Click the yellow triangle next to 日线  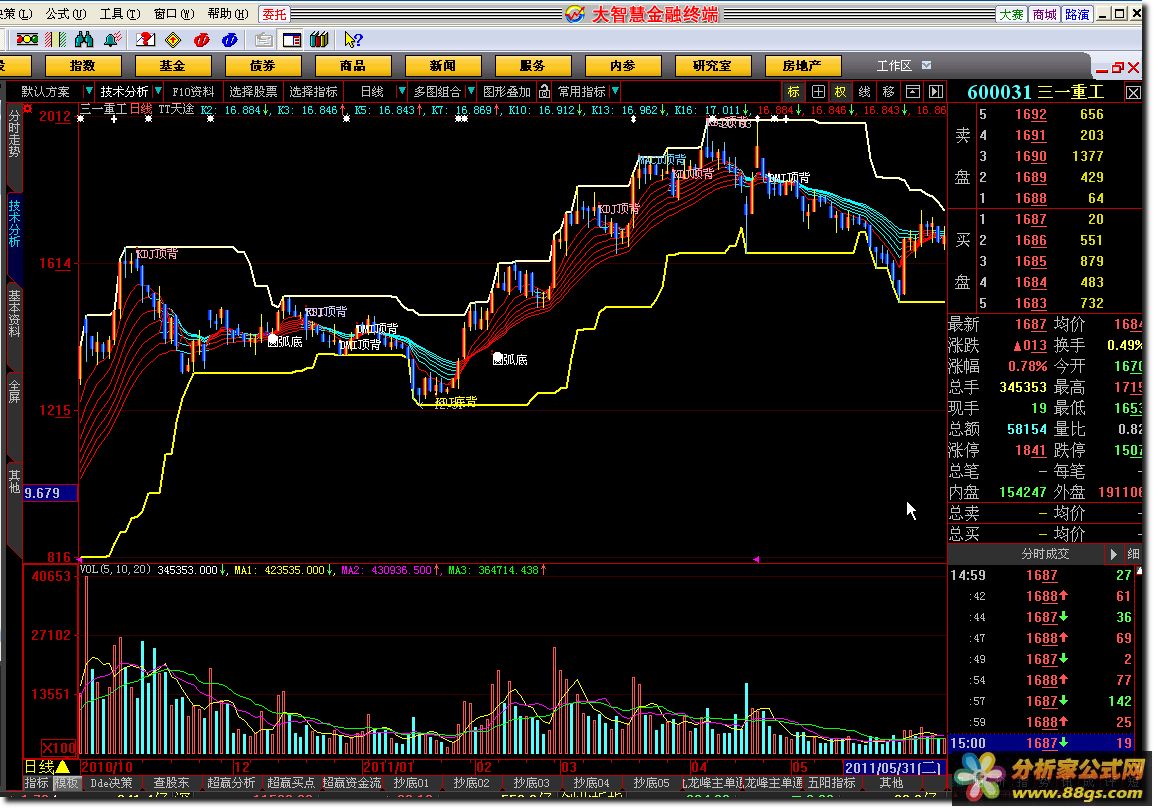click(63, 767)
